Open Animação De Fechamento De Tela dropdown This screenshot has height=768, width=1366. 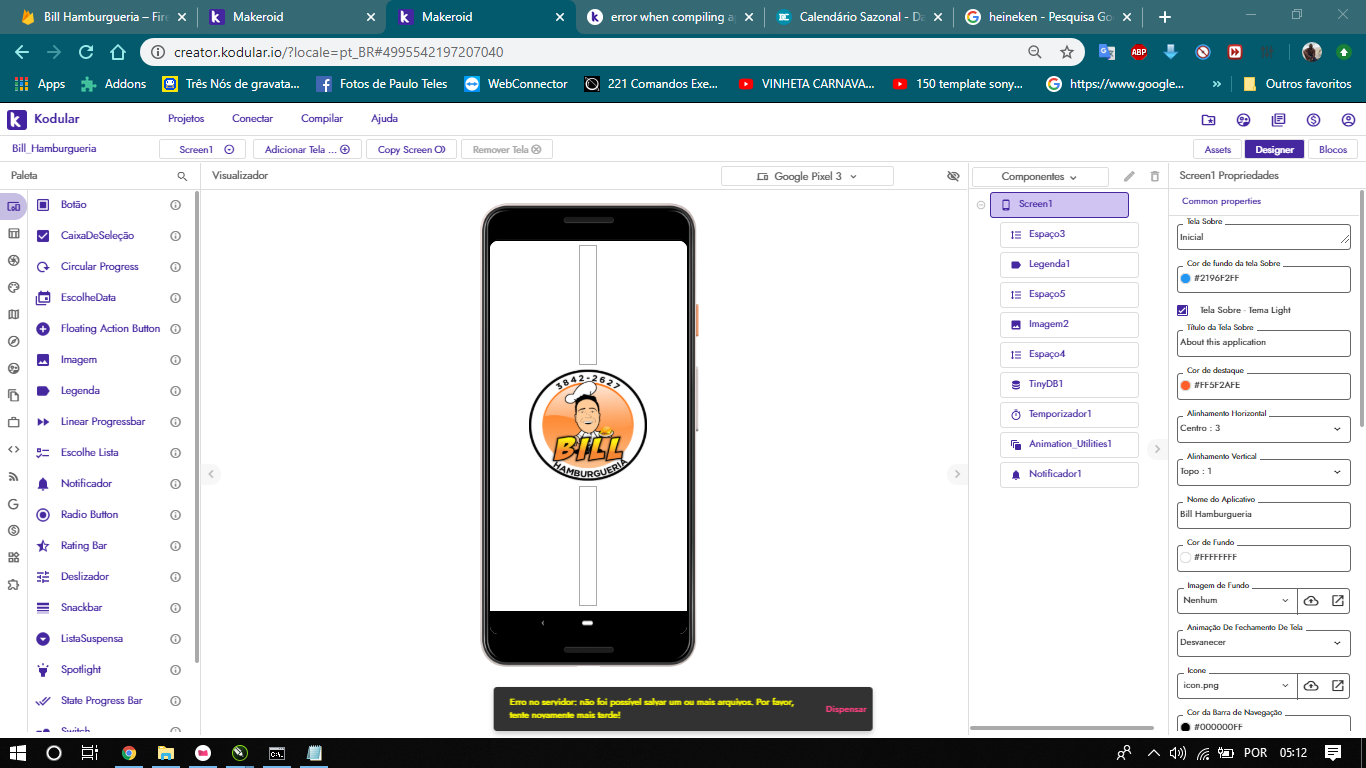1264,643
